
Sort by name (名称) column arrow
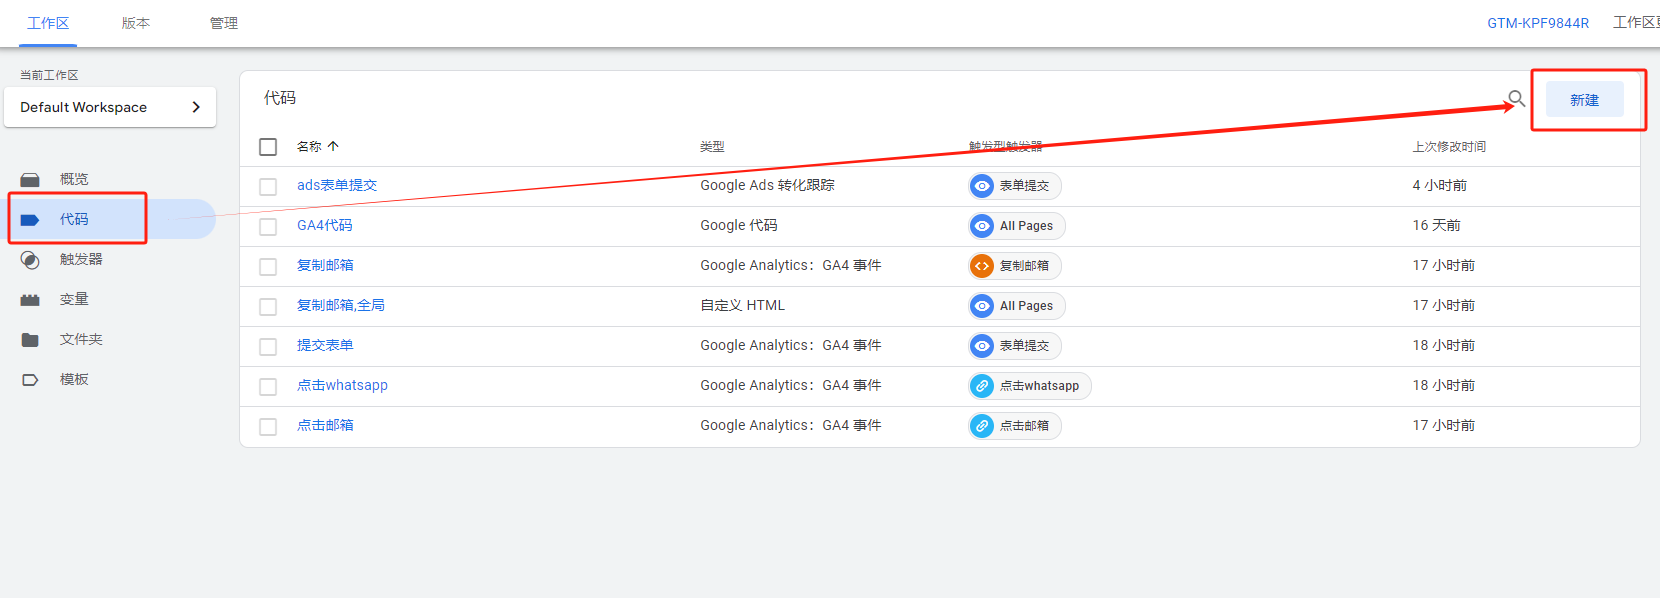pyautogui.click(x=333, y=146)
